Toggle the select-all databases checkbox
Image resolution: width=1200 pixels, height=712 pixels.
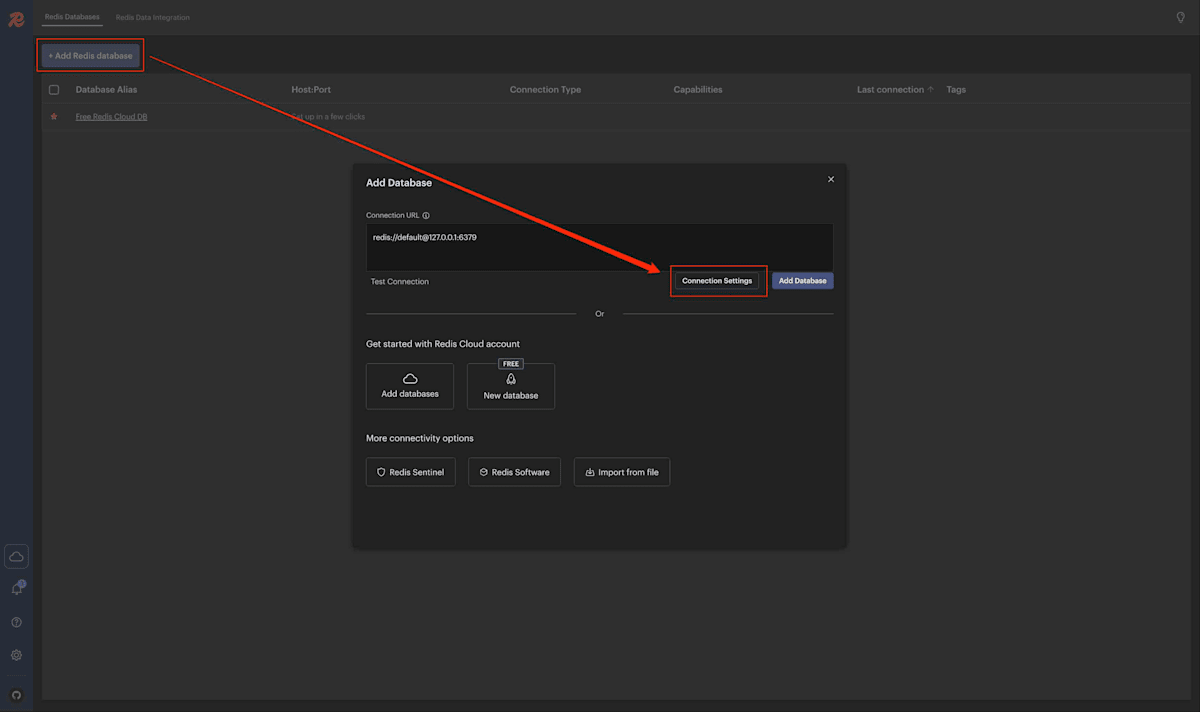click(54, 90)
